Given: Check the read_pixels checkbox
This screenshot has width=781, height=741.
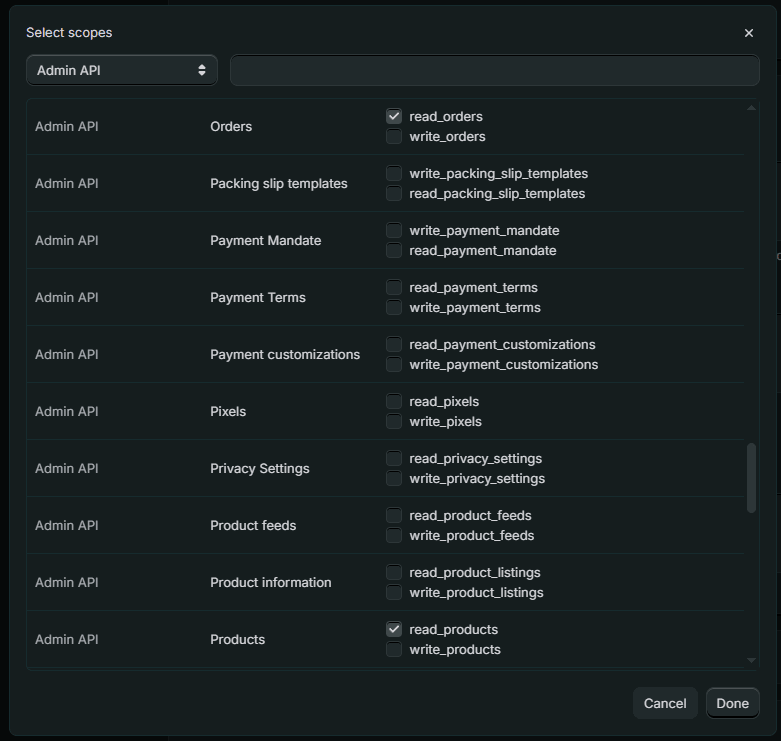Looking at the screenshot, I should (x=394, y=401).
